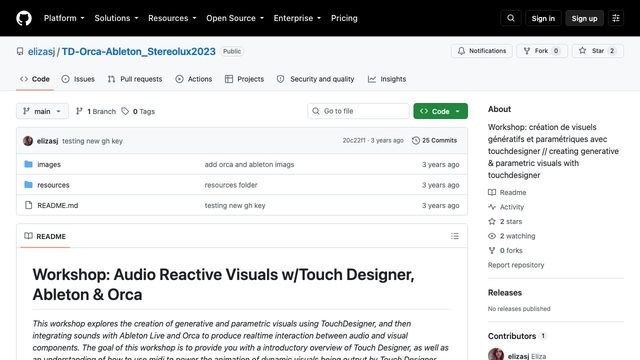Open the README.md file name
640x360 pixels.
[x=58, y=205]
